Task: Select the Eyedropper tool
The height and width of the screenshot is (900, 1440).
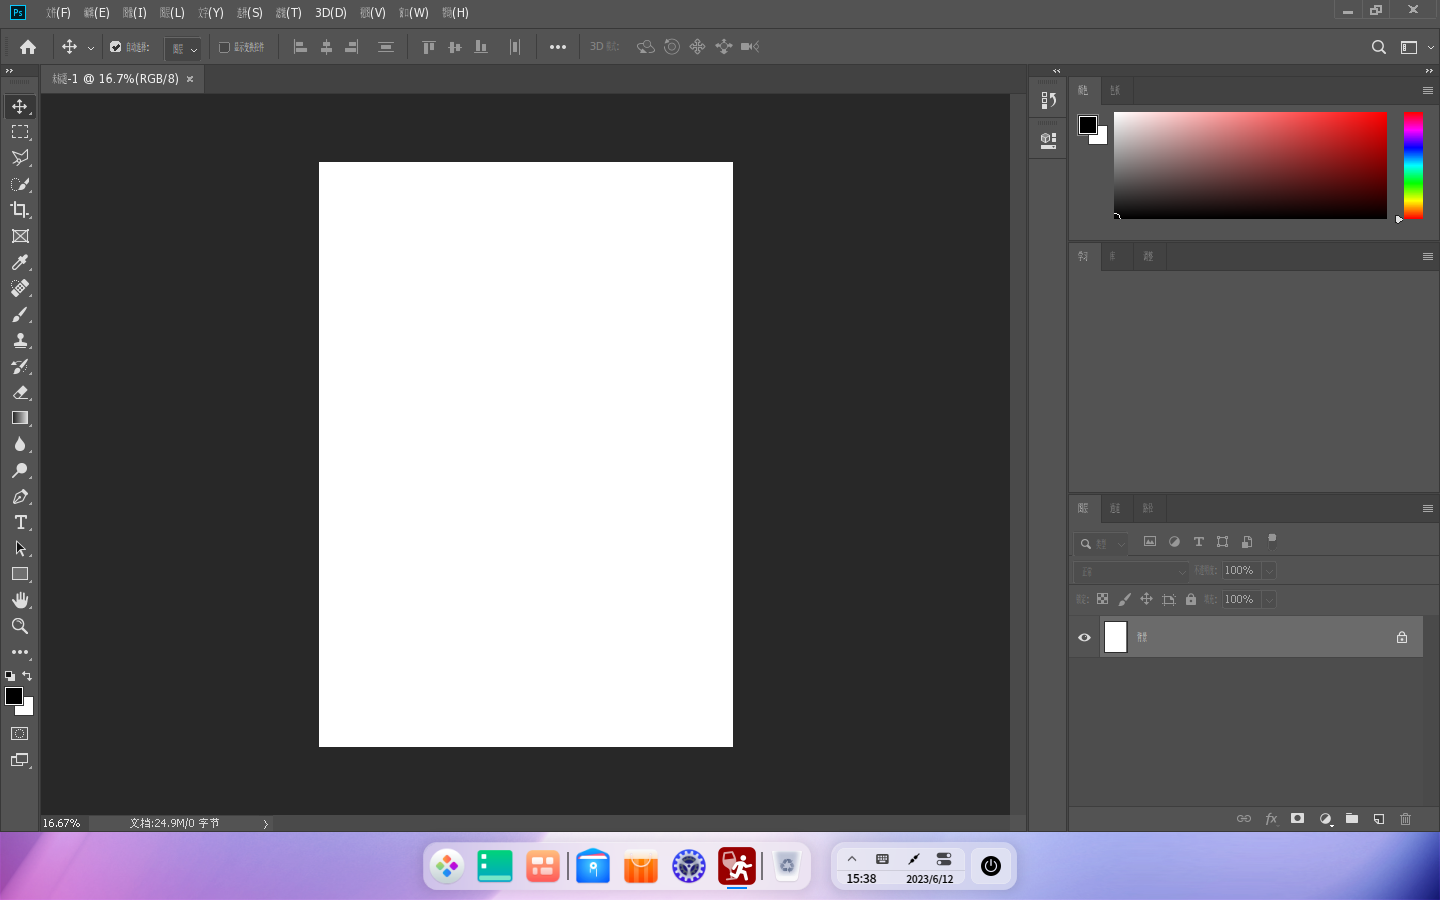Action: [x=20, y=262]
